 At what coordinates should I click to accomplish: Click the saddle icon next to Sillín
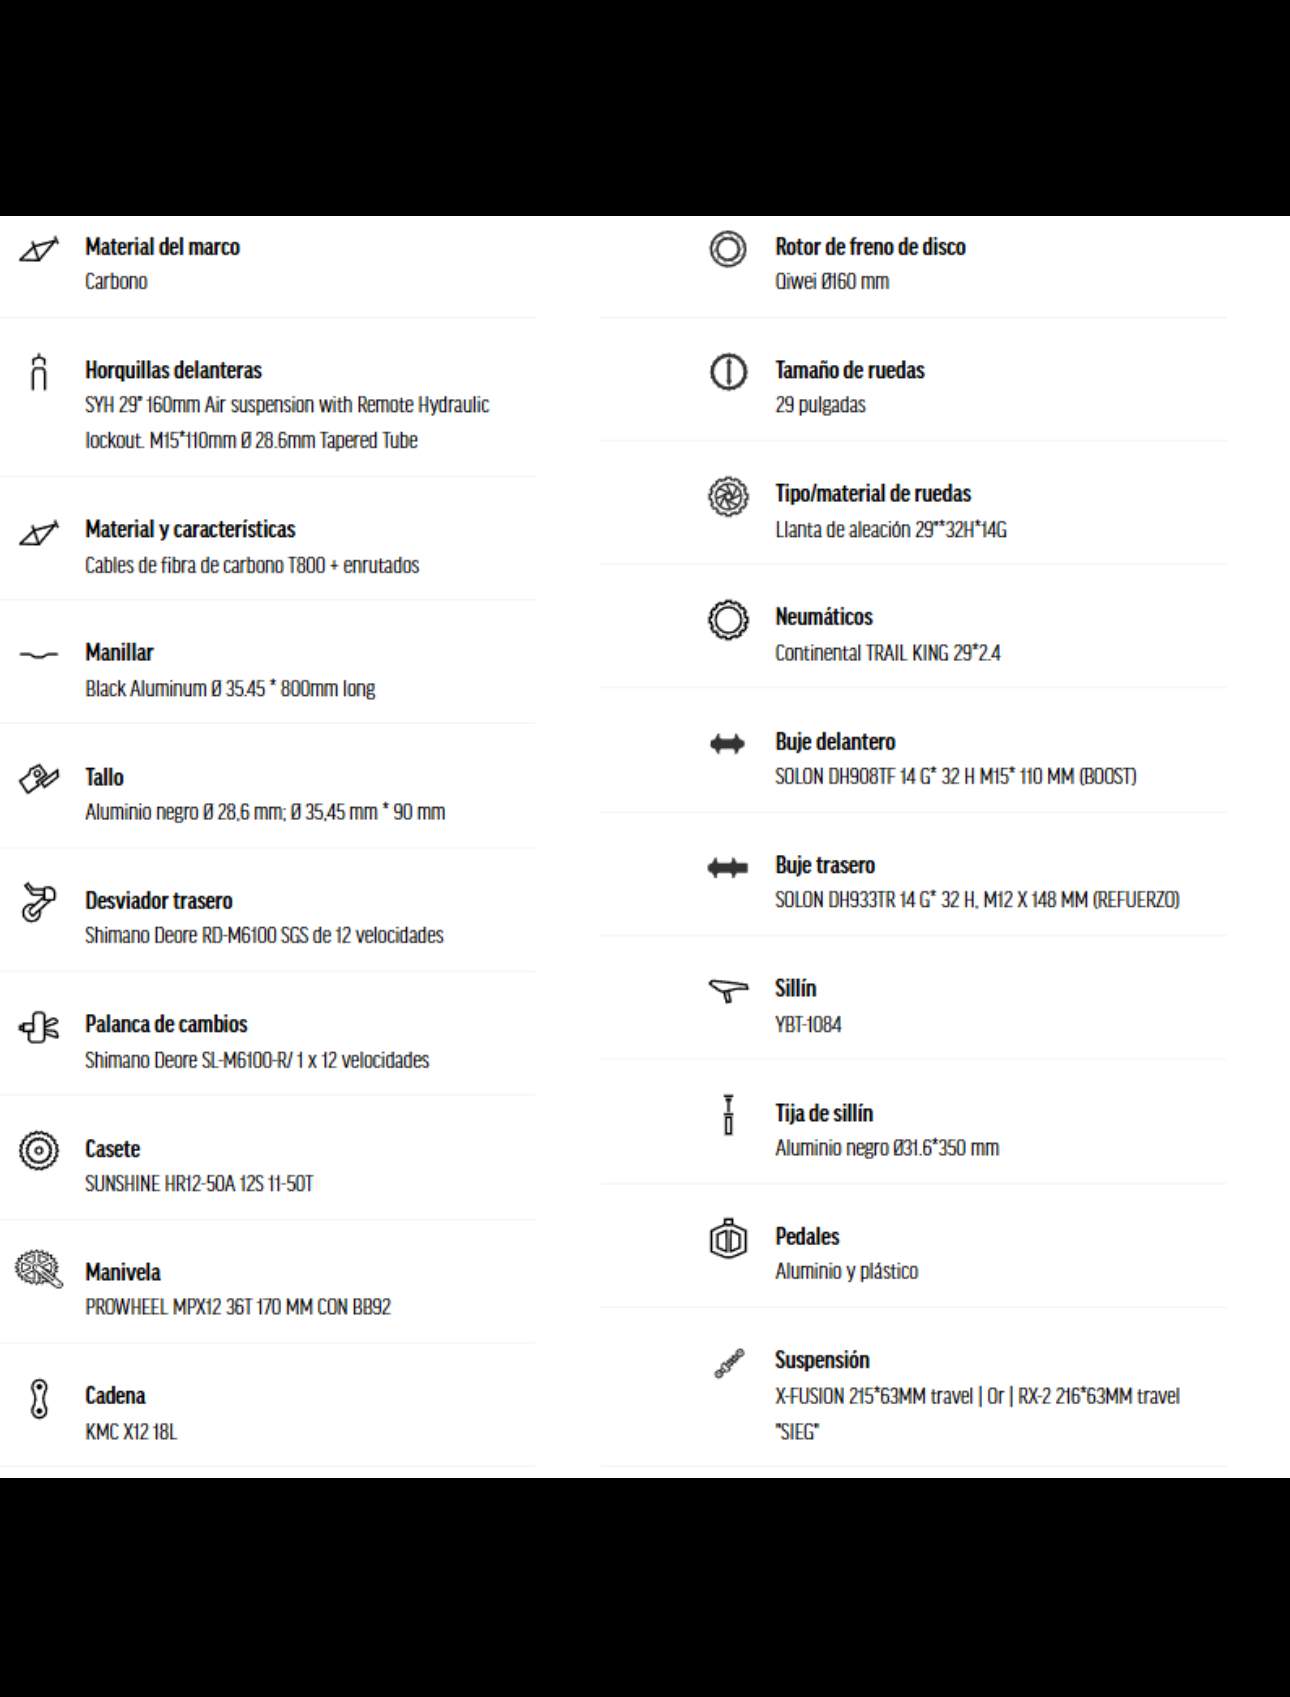point(727,990)
